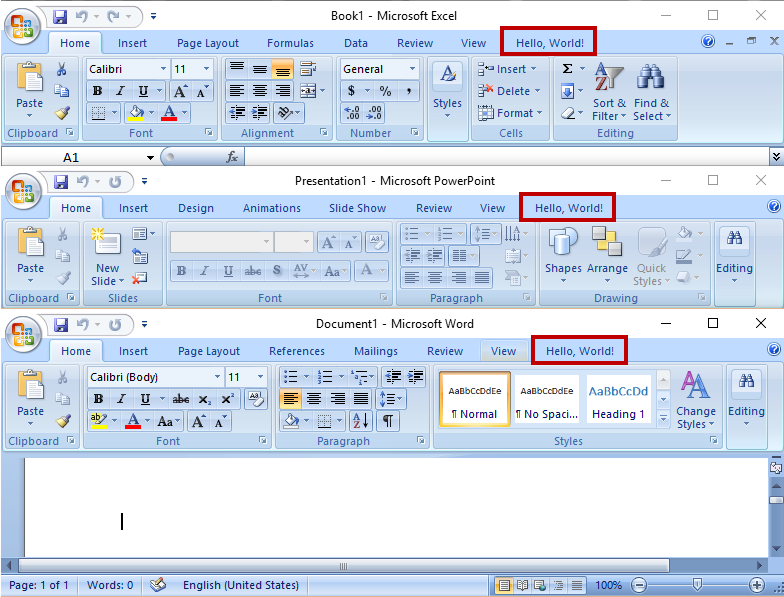Toggle Bottom Align in Excel's Alignment group
The height and width of the screenshot is (597, 784).
point(282,69)
